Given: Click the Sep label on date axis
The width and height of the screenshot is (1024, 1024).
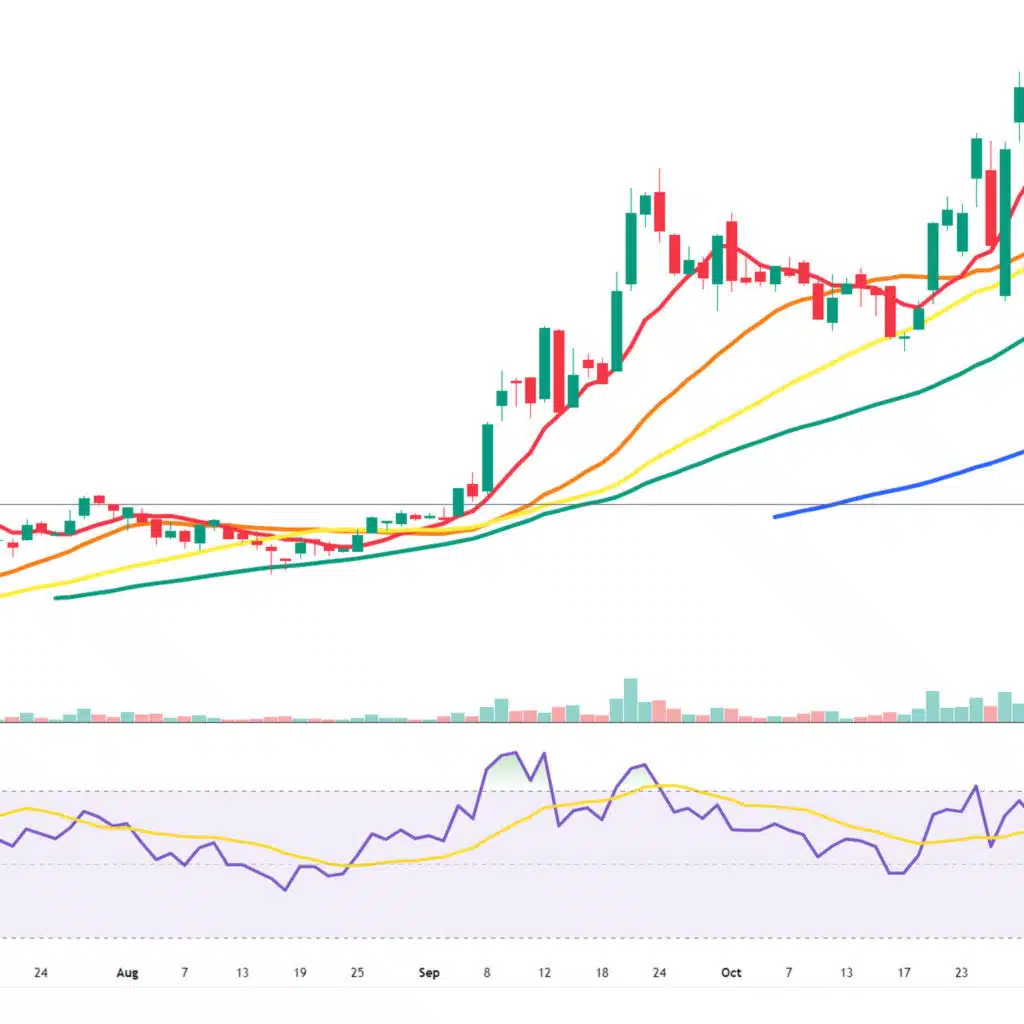Looking at the screenshot, I should pyautogui.click(x=429, y=972).
